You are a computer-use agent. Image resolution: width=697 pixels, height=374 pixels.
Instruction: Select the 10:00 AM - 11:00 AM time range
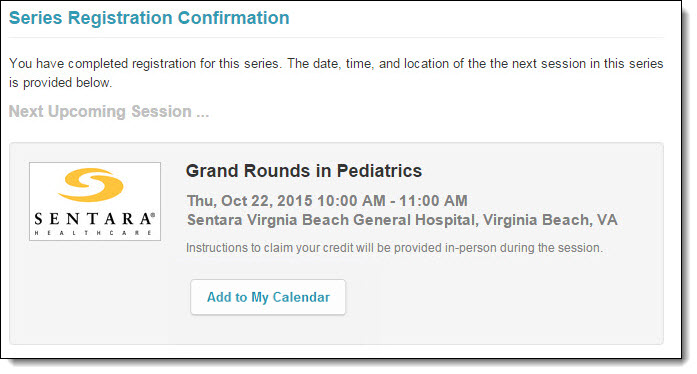point(392,201)
